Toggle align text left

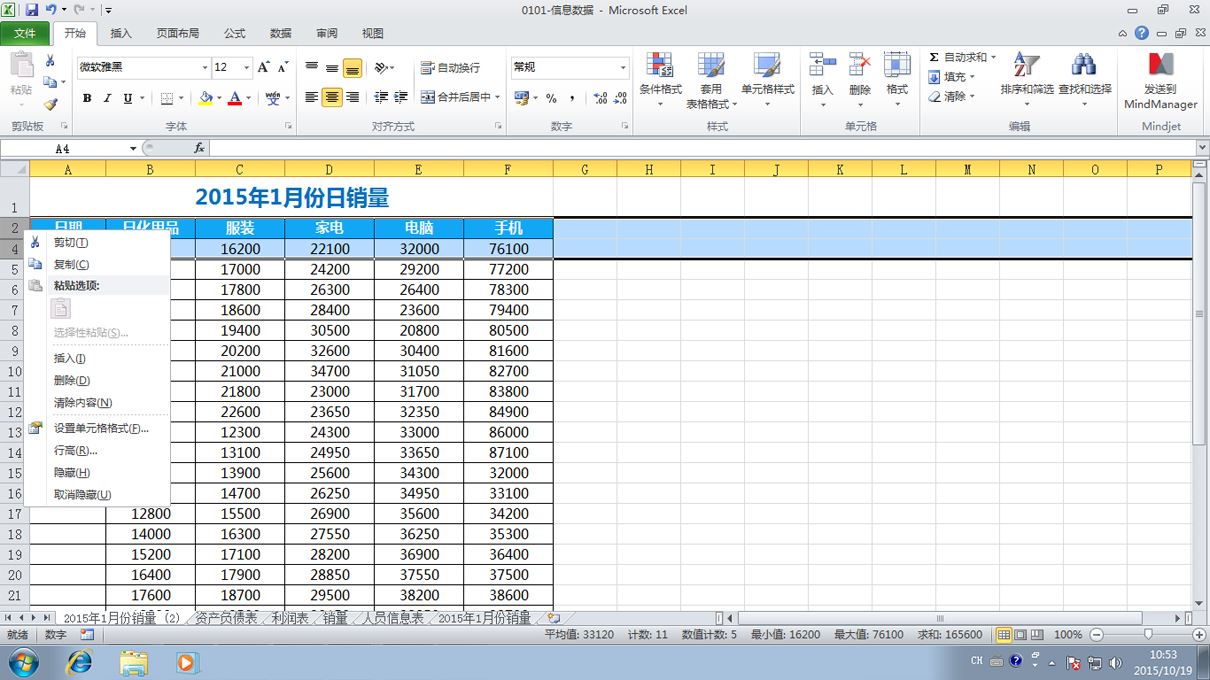(312, 98)
